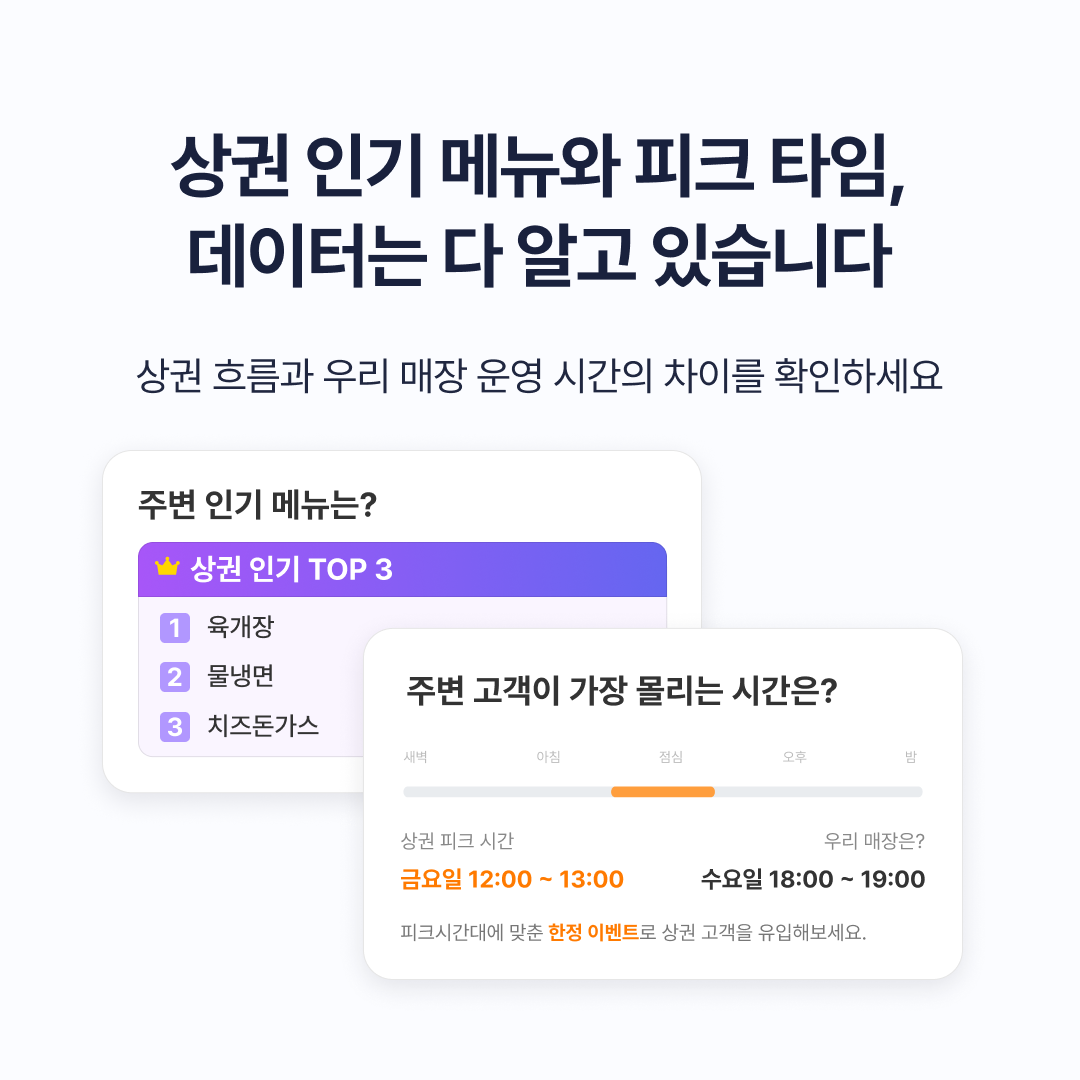
Task: Click the 한정 이벤트 highlighted link
Action: (x=593, y=934)
